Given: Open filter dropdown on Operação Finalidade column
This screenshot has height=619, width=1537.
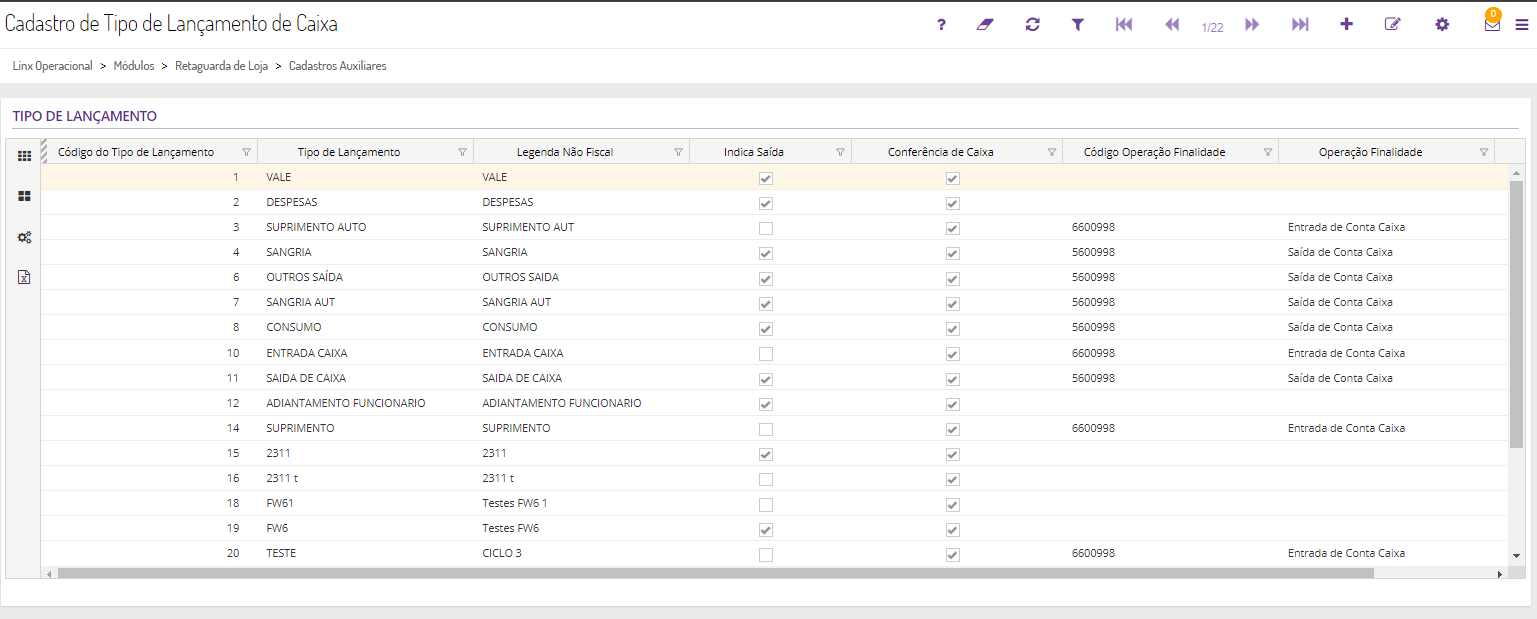Looking at the screenshot, I should (x=1483, y=152).
